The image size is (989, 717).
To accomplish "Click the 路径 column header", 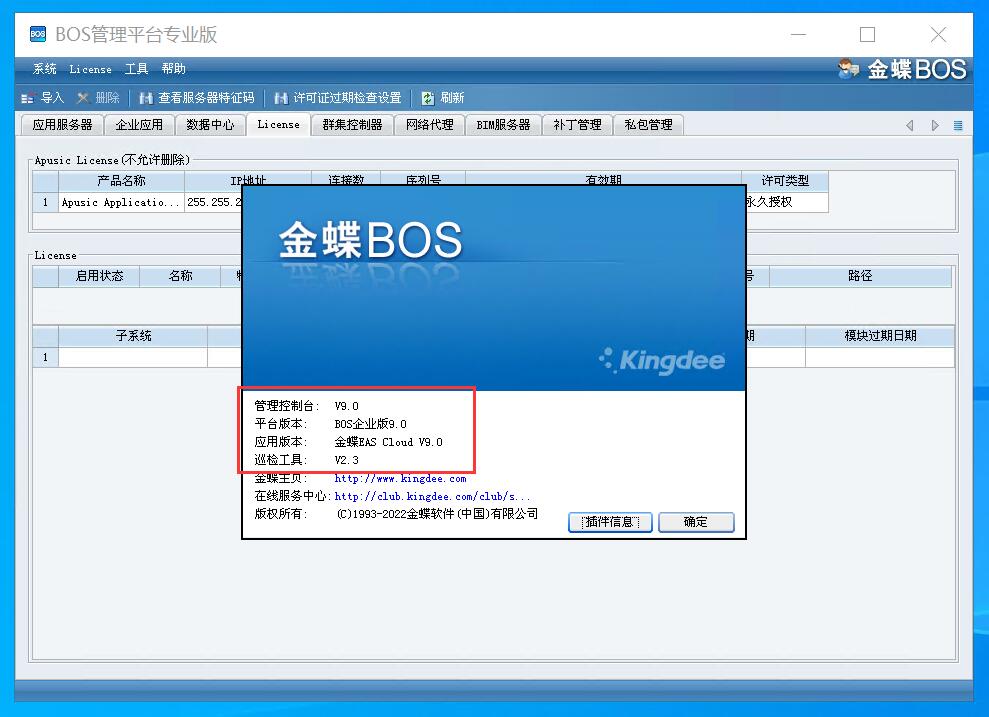I will 860,276.
